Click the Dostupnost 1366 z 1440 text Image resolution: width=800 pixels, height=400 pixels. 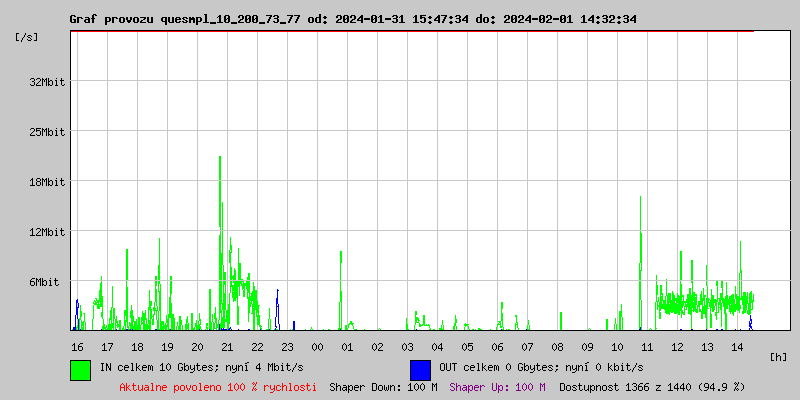coord(651,386)
